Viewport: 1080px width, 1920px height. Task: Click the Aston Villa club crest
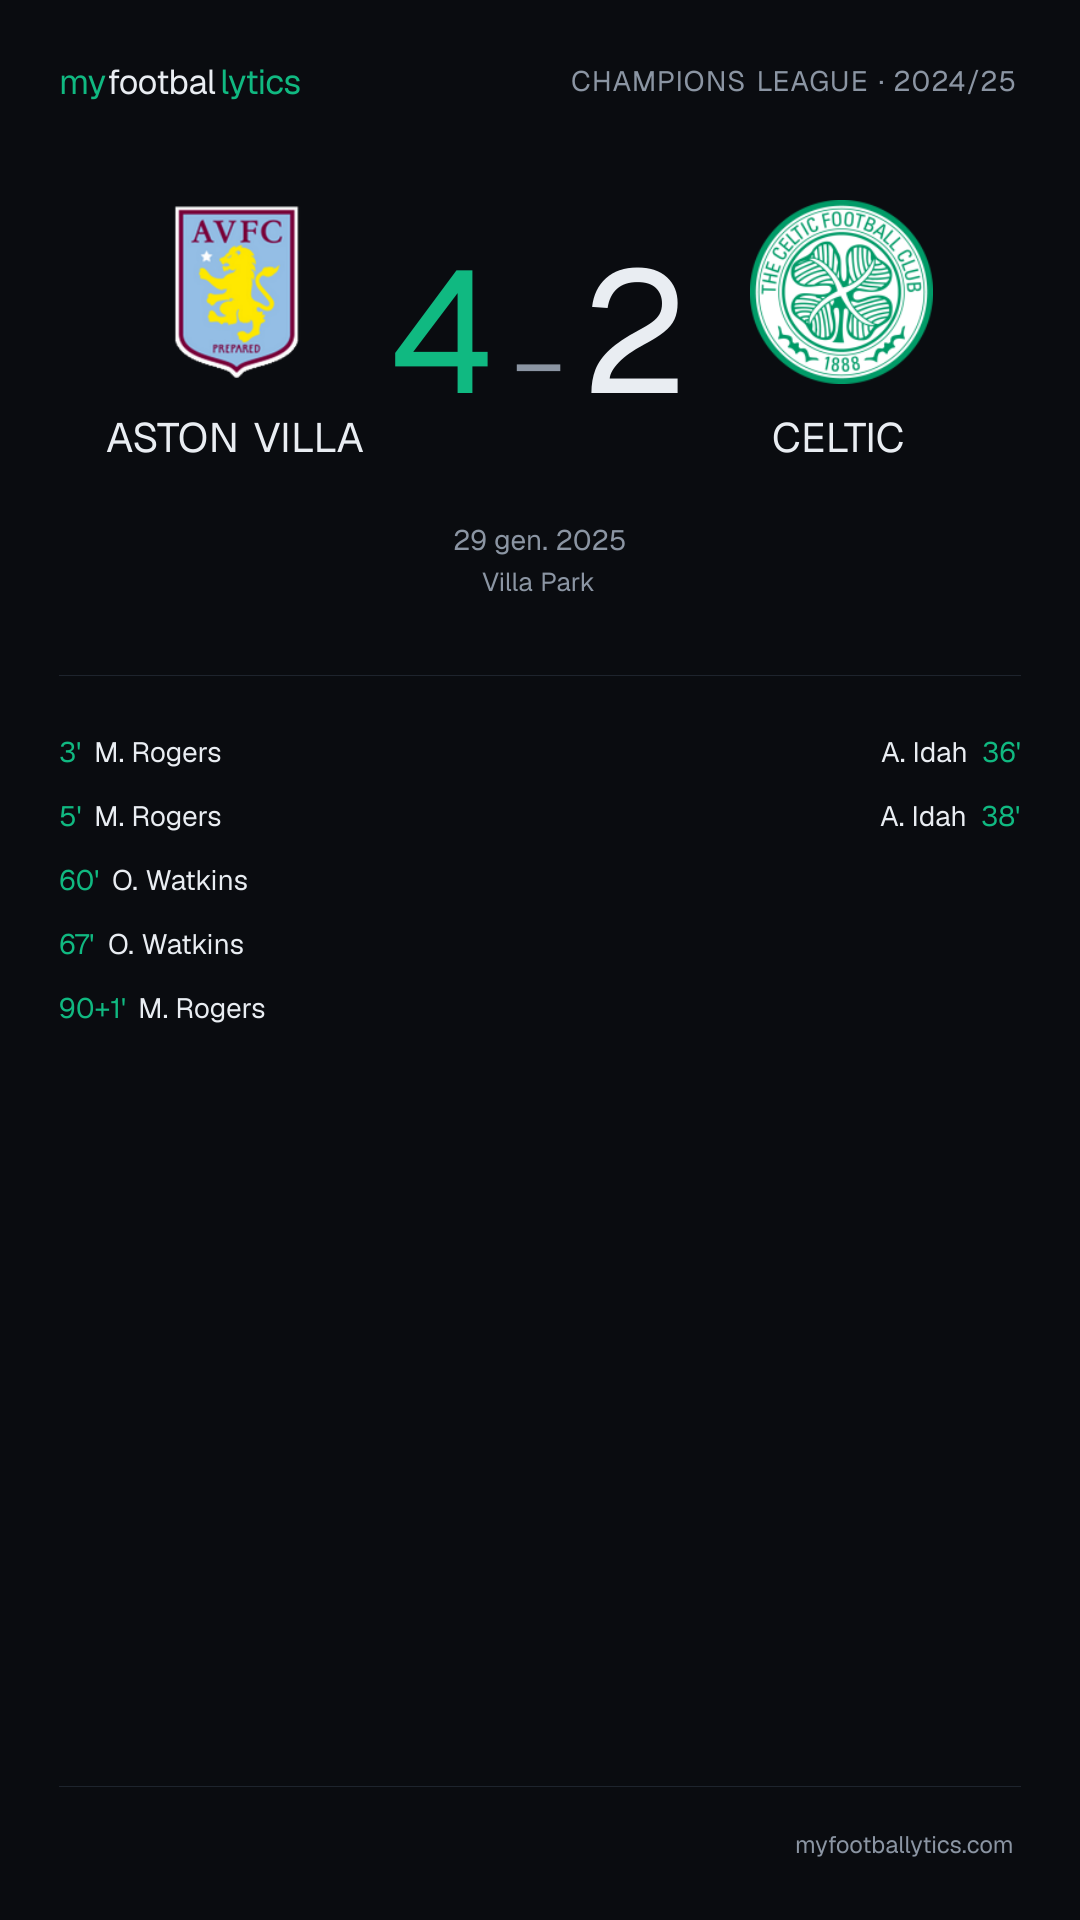(x=237, y=291)
